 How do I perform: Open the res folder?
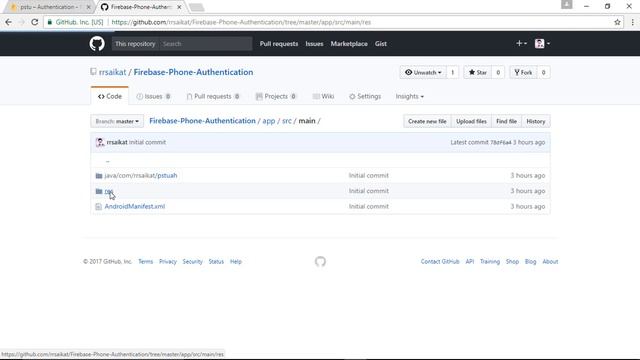(109, 191)
